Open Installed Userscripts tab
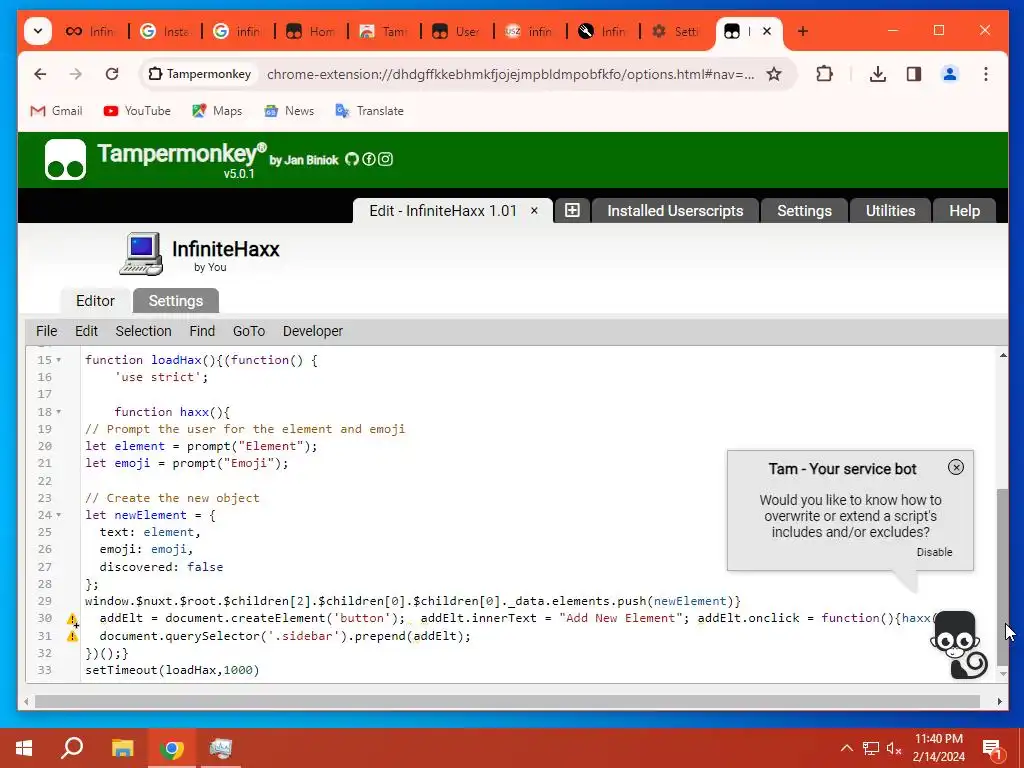Viewport: 1024px width, 768px height. tap(675, 210)
